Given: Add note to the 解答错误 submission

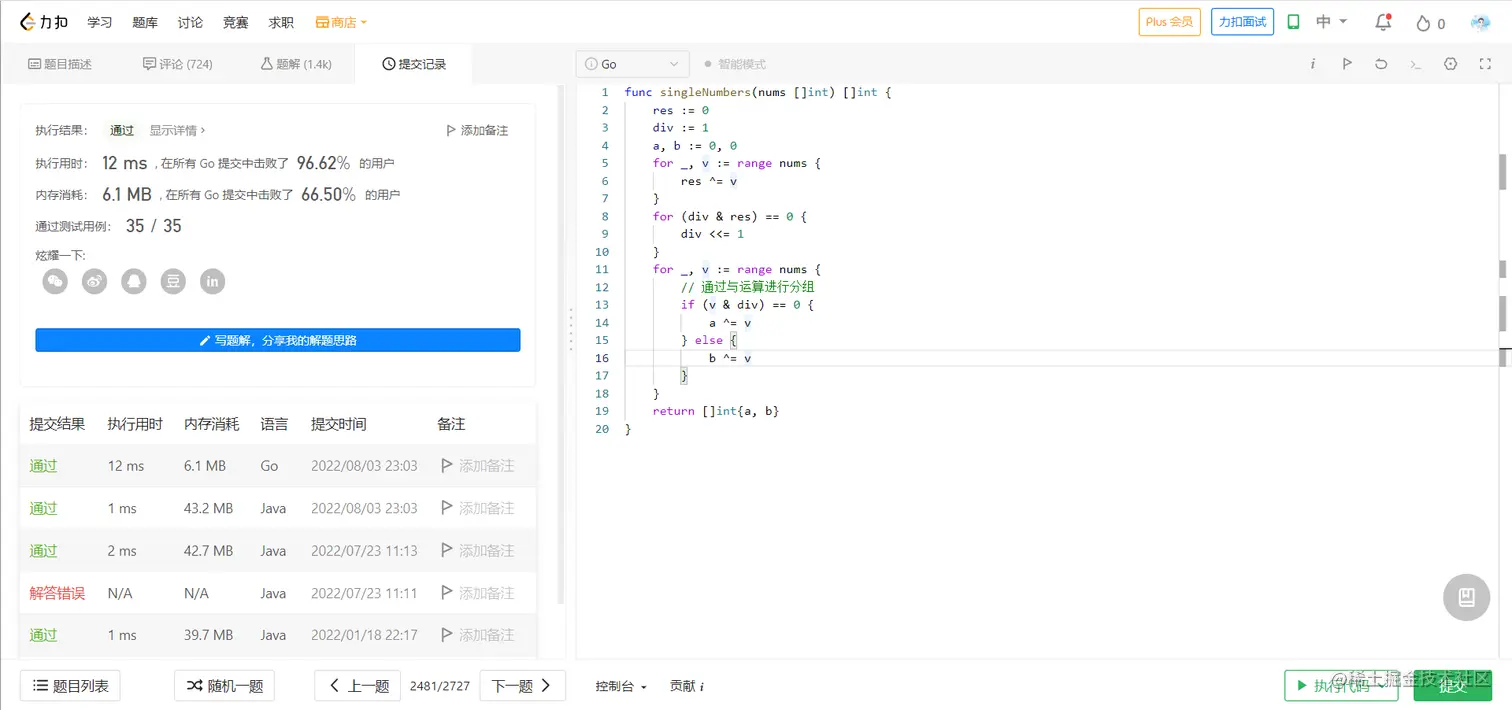Looking at the screenshot, I should point(478,593).
